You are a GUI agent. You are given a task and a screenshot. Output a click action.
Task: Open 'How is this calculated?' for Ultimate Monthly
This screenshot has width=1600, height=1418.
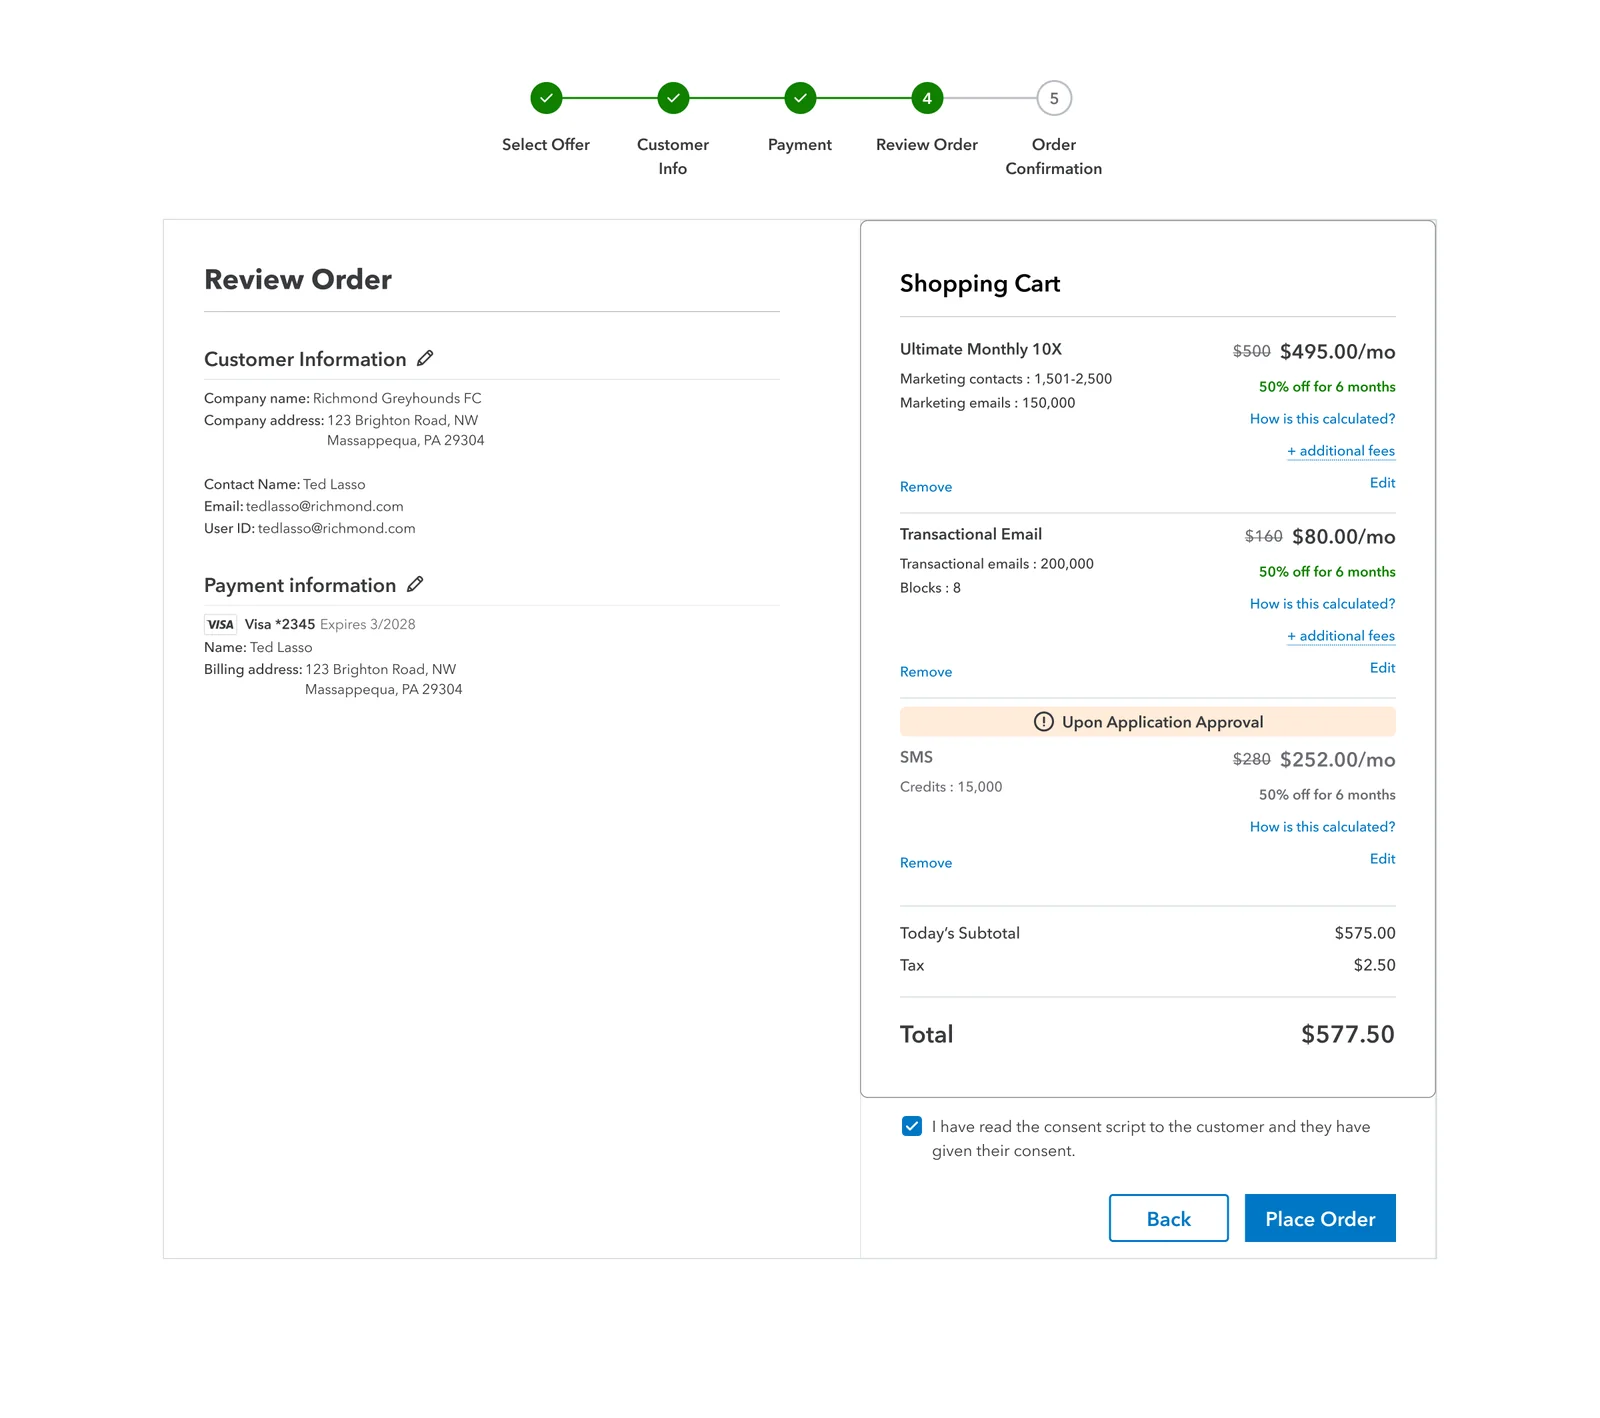[1323, 419]
